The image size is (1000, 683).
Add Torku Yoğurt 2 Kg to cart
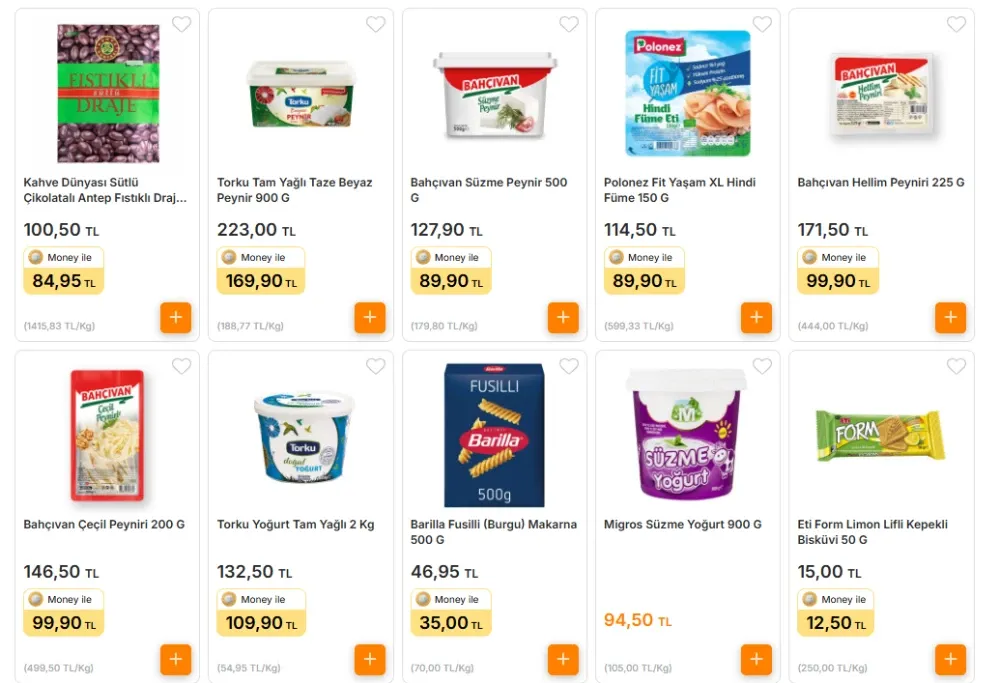coord(369,660)
